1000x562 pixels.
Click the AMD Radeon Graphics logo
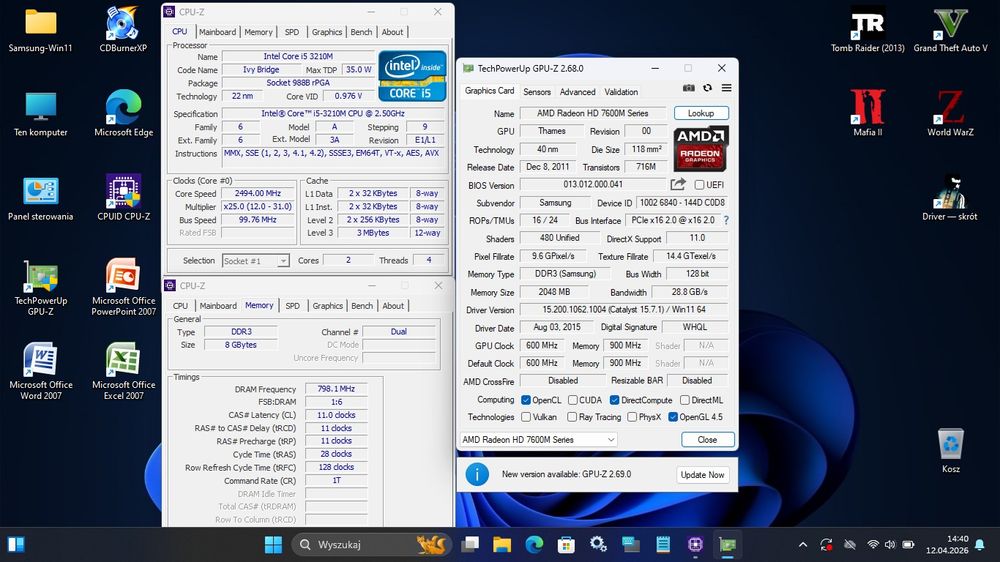(701, 149)
